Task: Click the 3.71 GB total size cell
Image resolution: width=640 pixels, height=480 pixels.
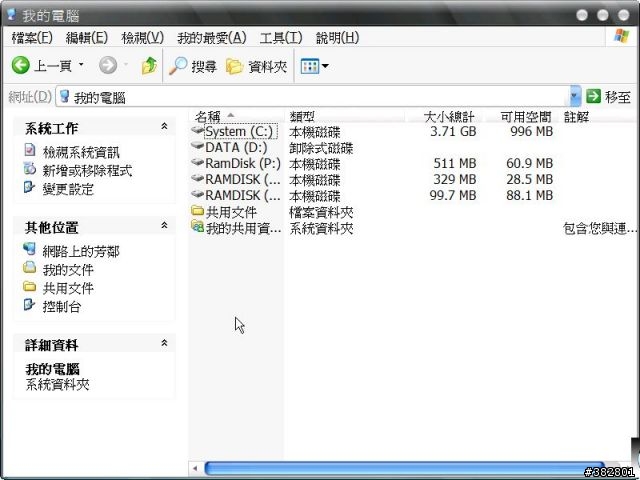Action: click(453, 131)
